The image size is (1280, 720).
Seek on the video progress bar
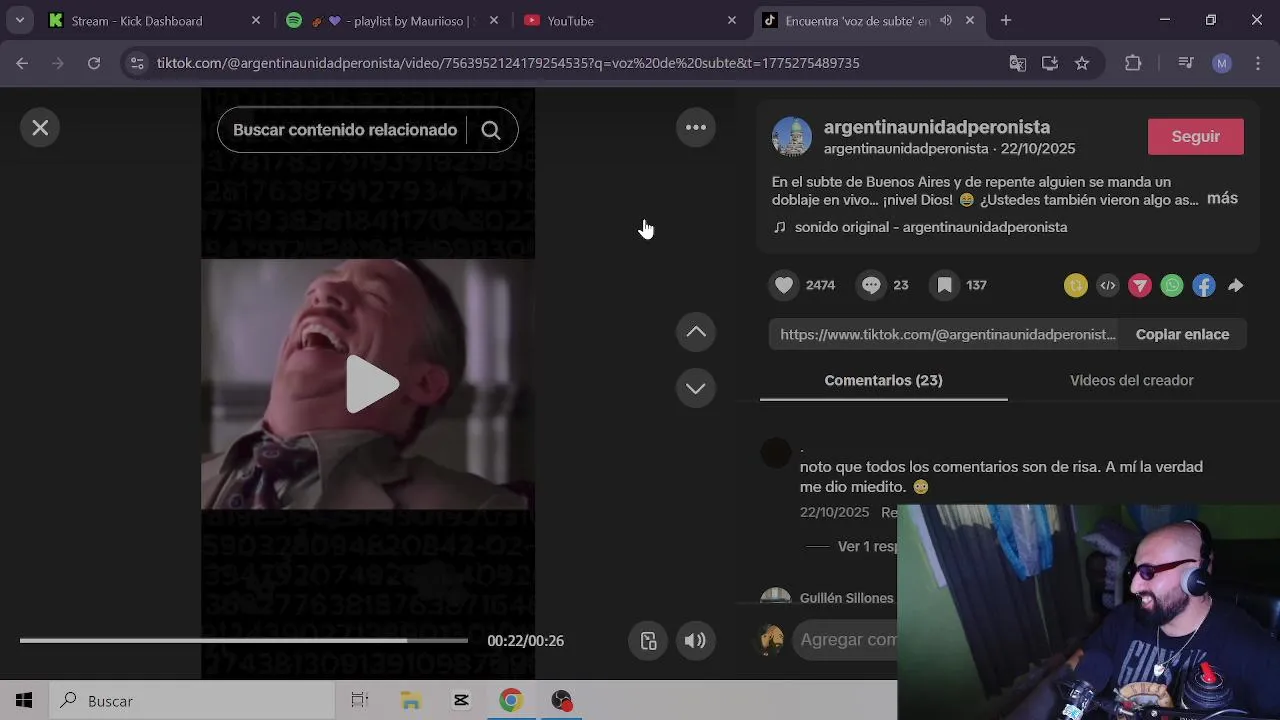(x=244, y=640)
